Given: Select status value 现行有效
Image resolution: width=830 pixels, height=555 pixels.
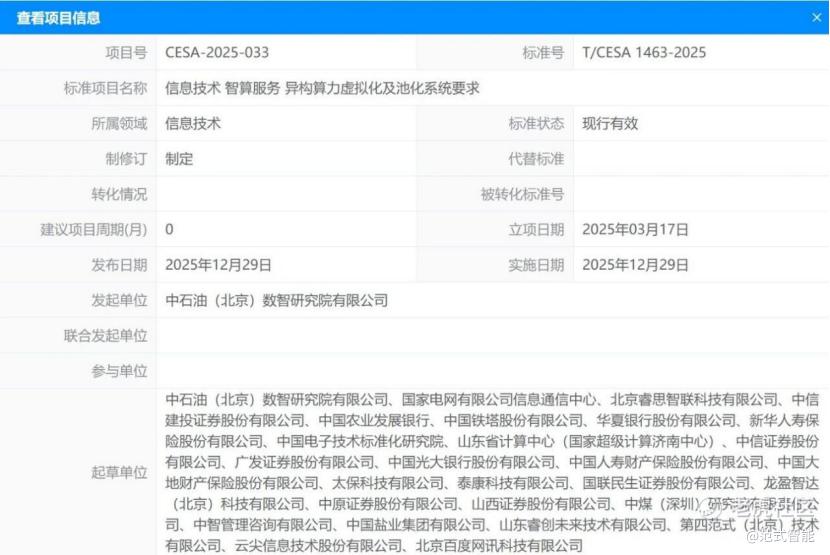Looking at the screenshot, I should click(x=610, y=123).
